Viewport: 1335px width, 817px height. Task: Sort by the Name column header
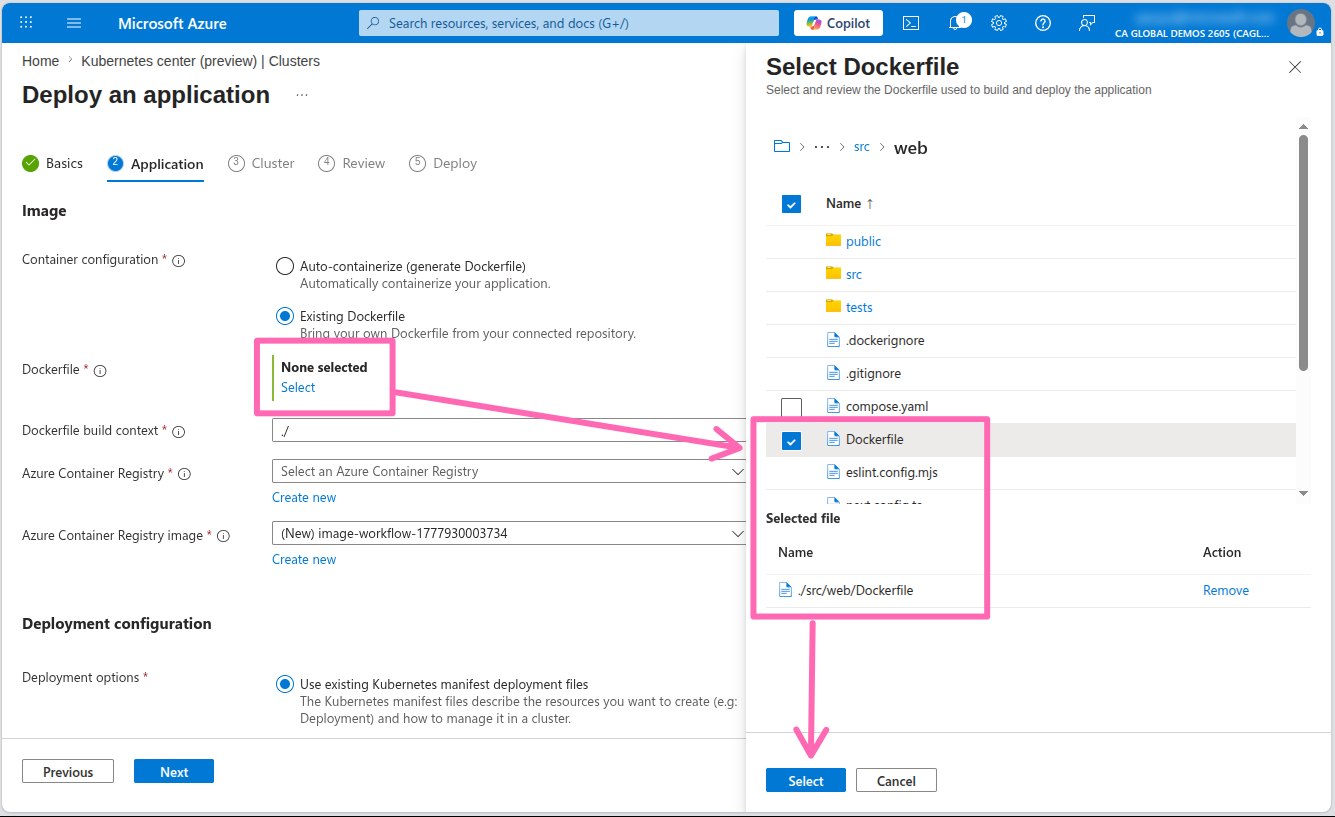pos(850,203)
